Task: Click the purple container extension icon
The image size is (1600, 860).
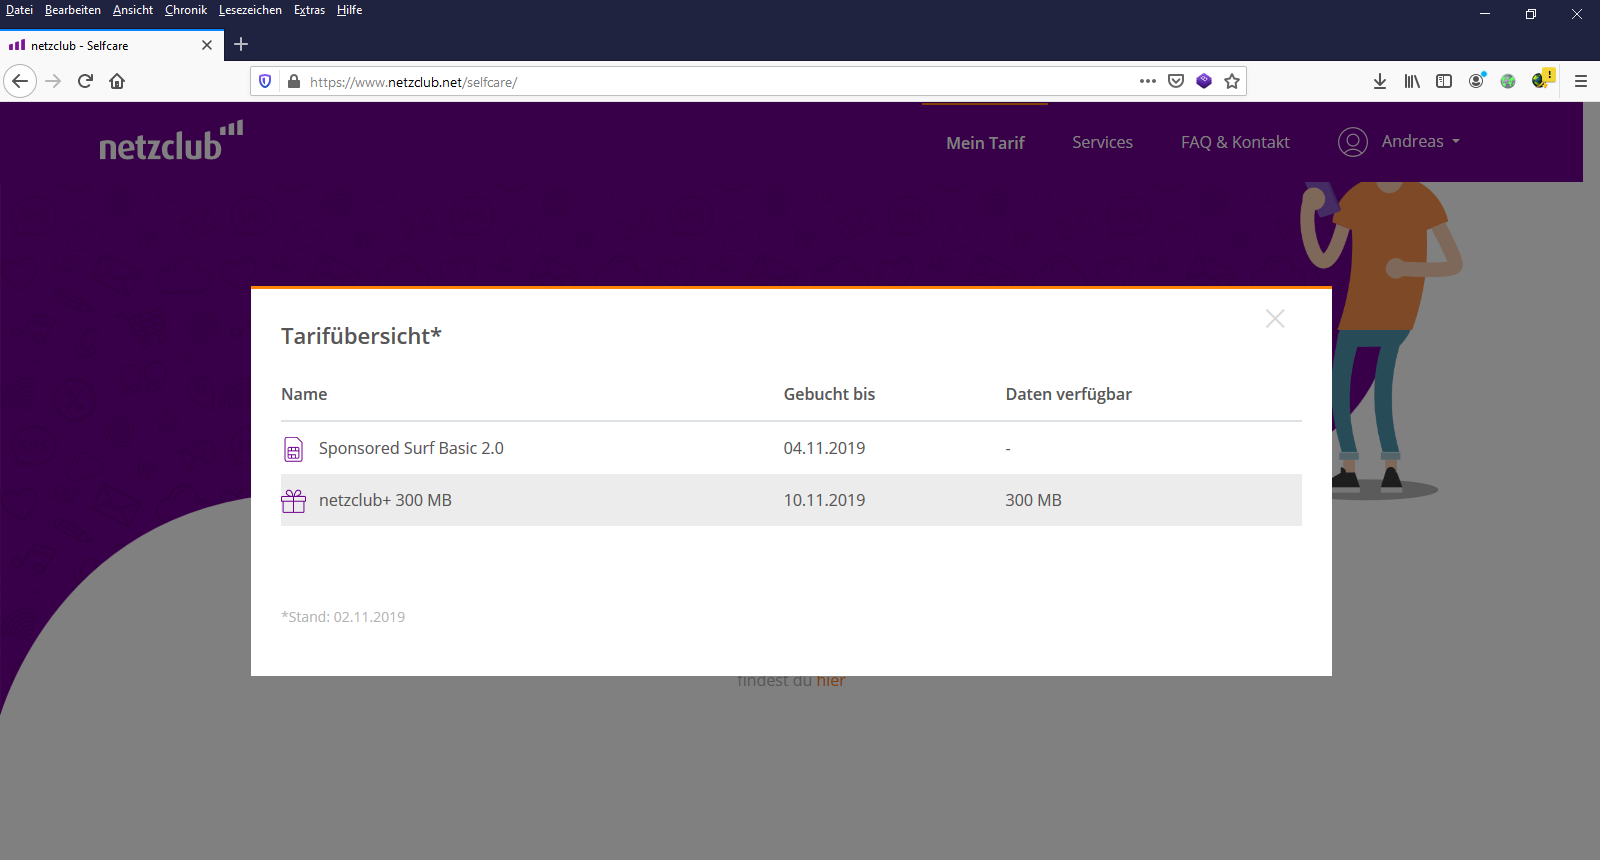Action: [x=1204, y=81]
